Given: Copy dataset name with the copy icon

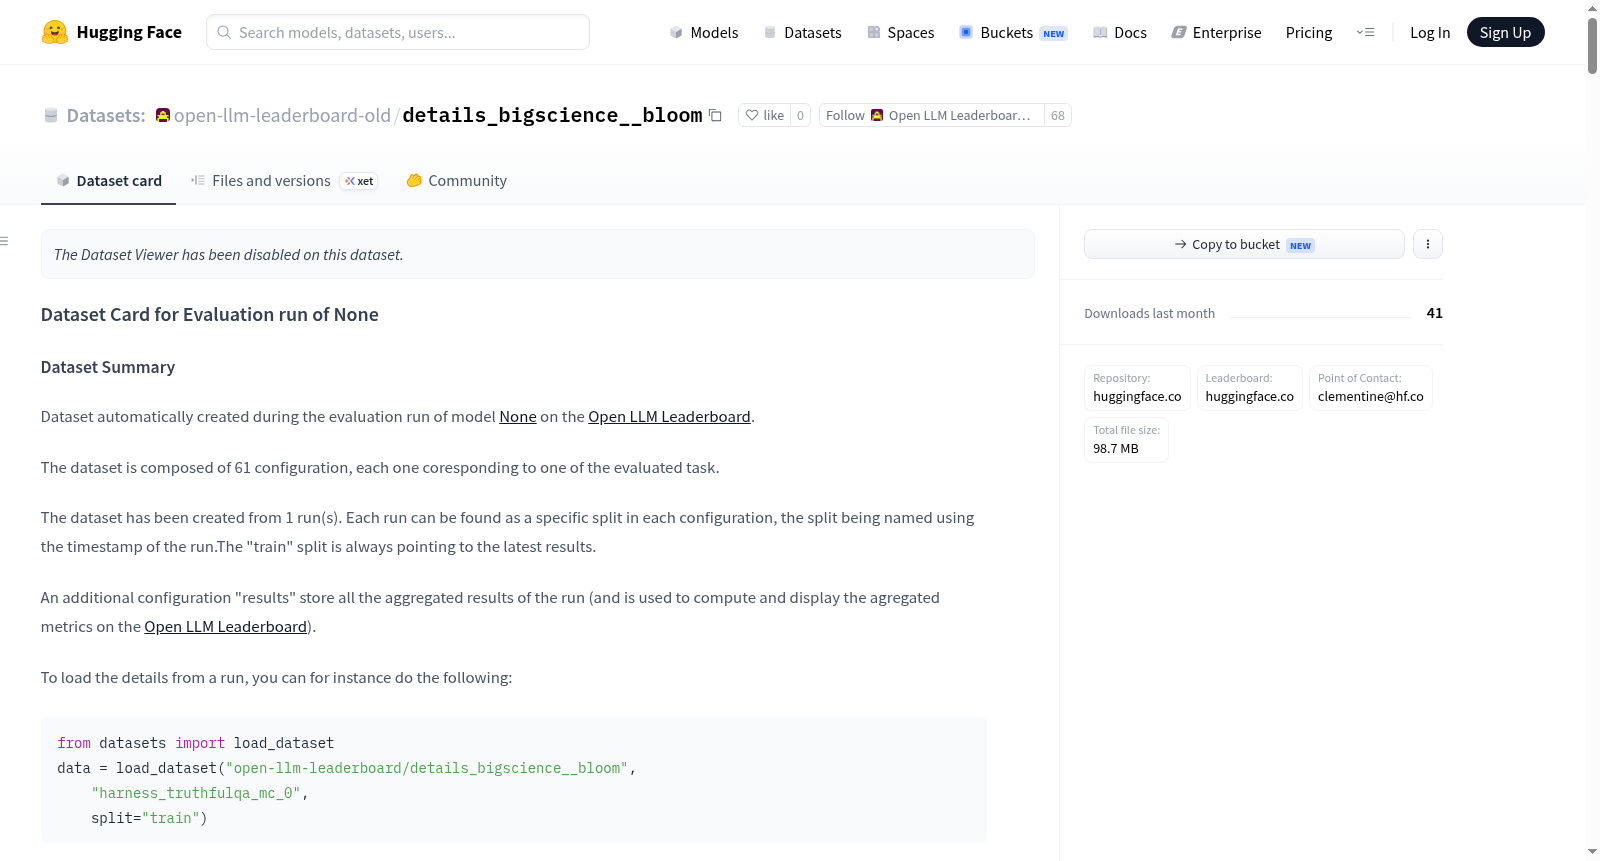Looking at the screenshot, I should coord(715,115).
